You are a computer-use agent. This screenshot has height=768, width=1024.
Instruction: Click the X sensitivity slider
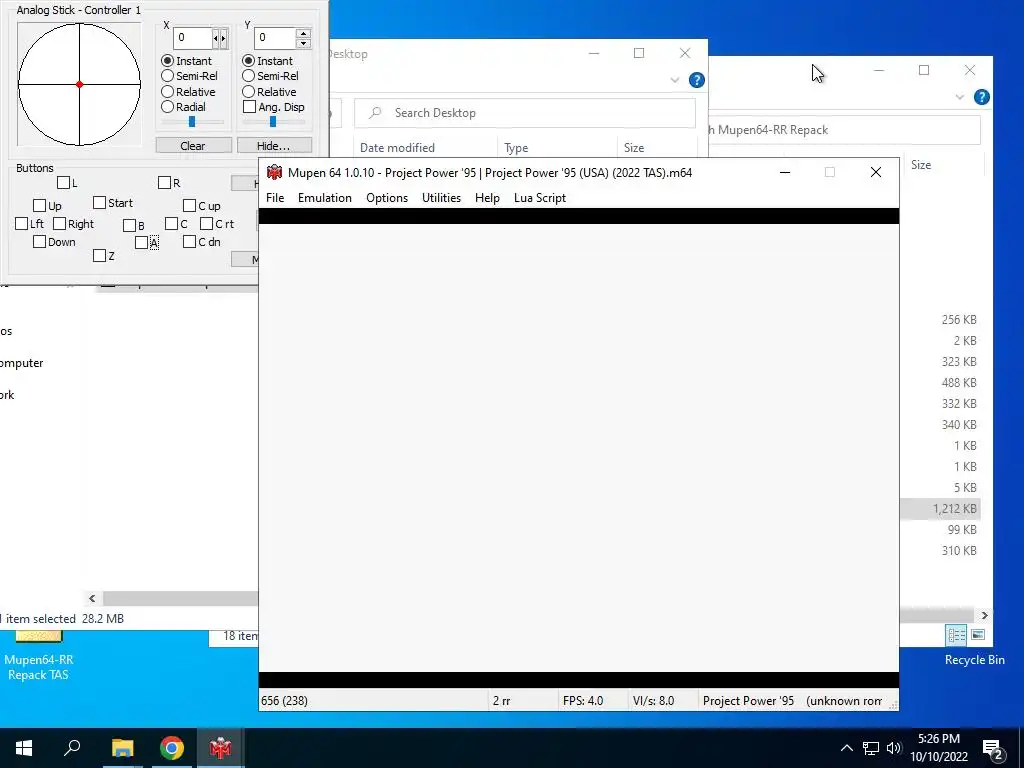pos(192,121)
